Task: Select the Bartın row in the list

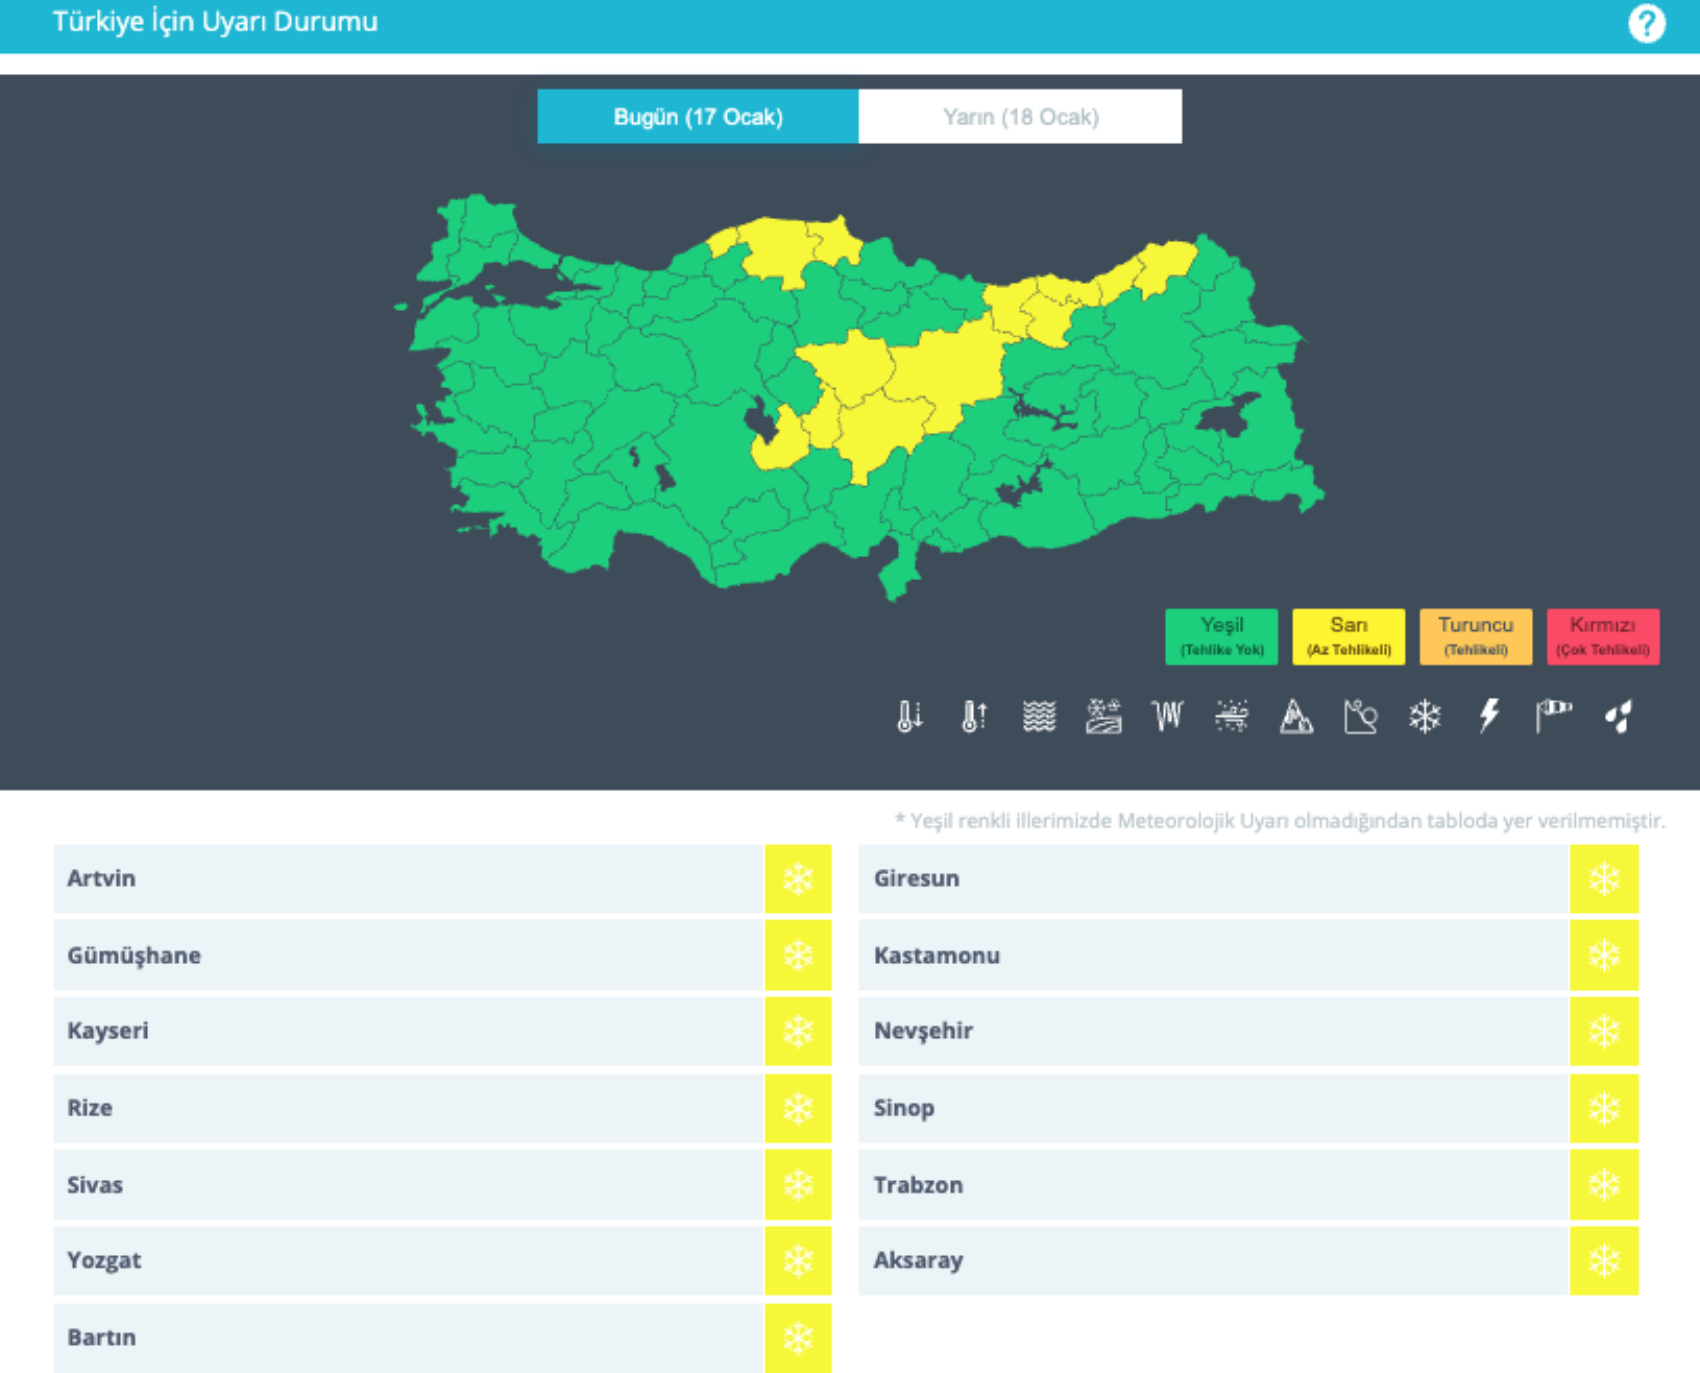Action: [x=408, y=1338]
